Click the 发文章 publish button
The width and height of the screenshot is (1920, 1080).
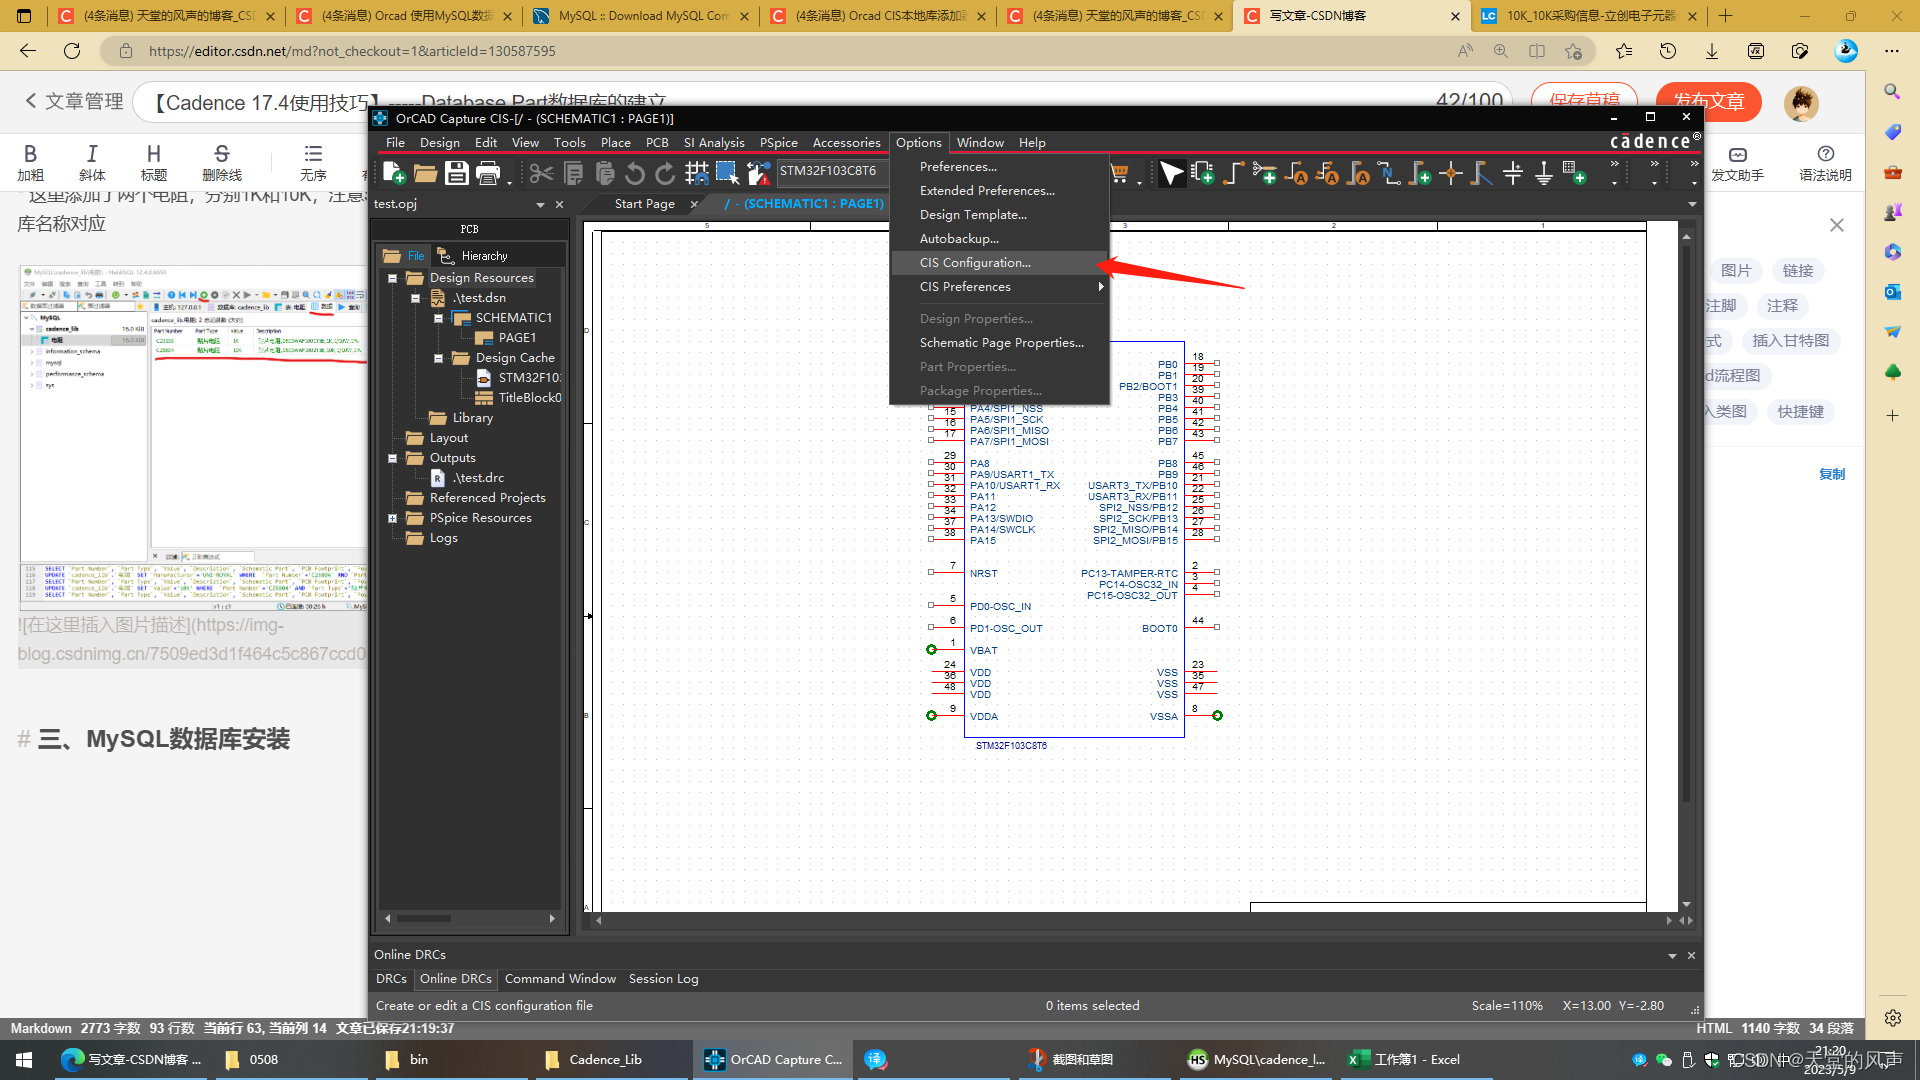point(1709,100)
